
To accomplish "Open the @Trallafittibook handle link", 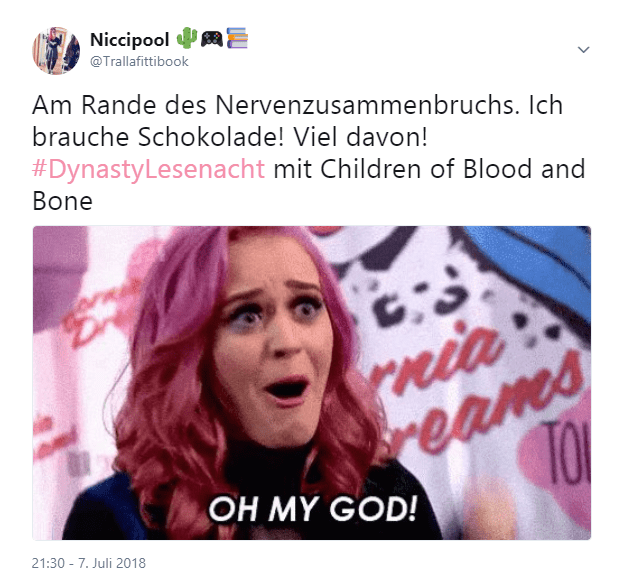I will [x=139, y=62].
